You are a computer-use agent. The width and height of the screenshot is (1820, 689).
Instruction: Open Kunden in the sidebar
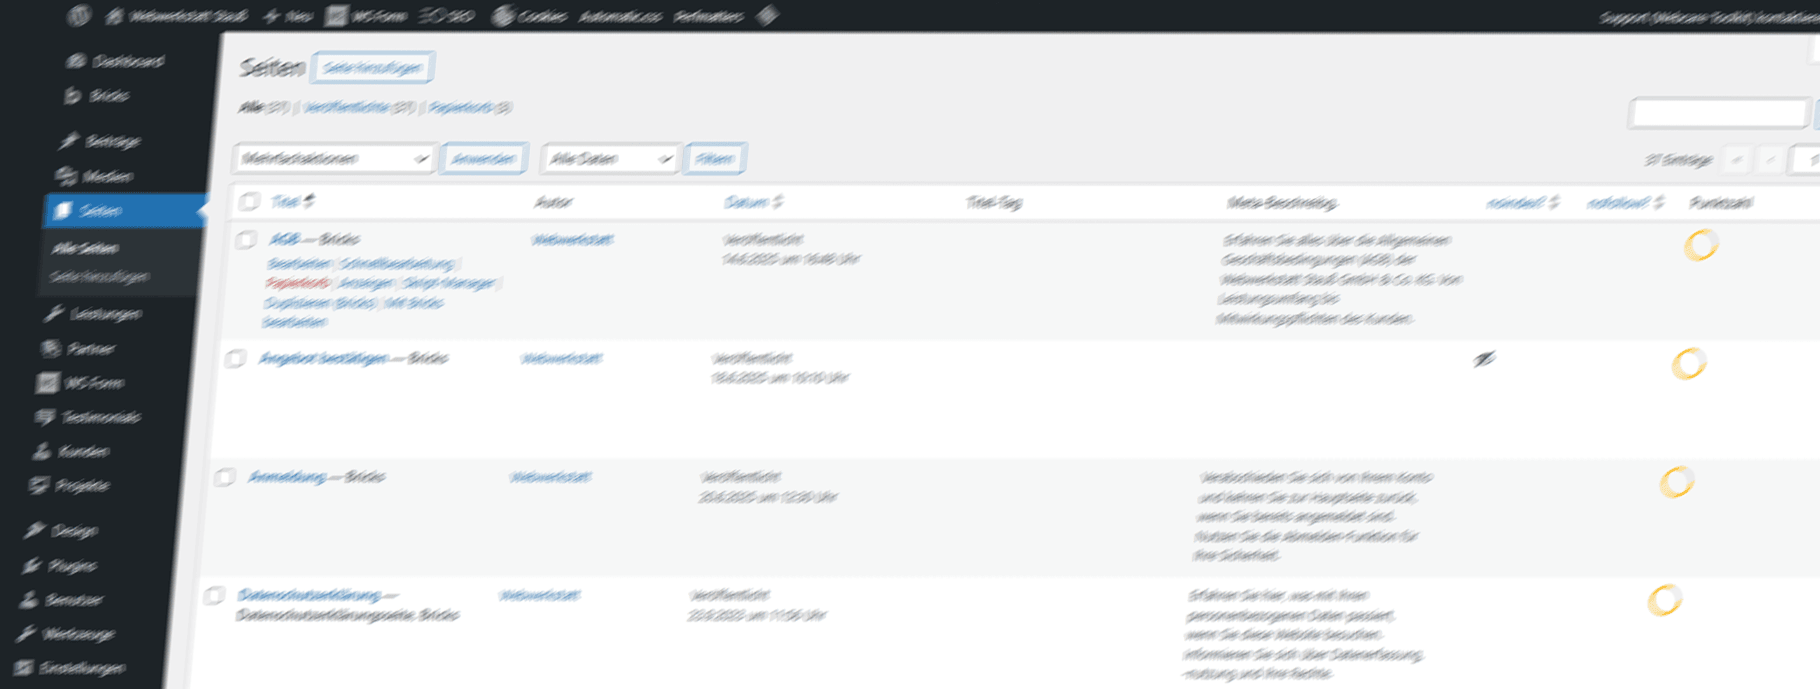pos(70,452)
